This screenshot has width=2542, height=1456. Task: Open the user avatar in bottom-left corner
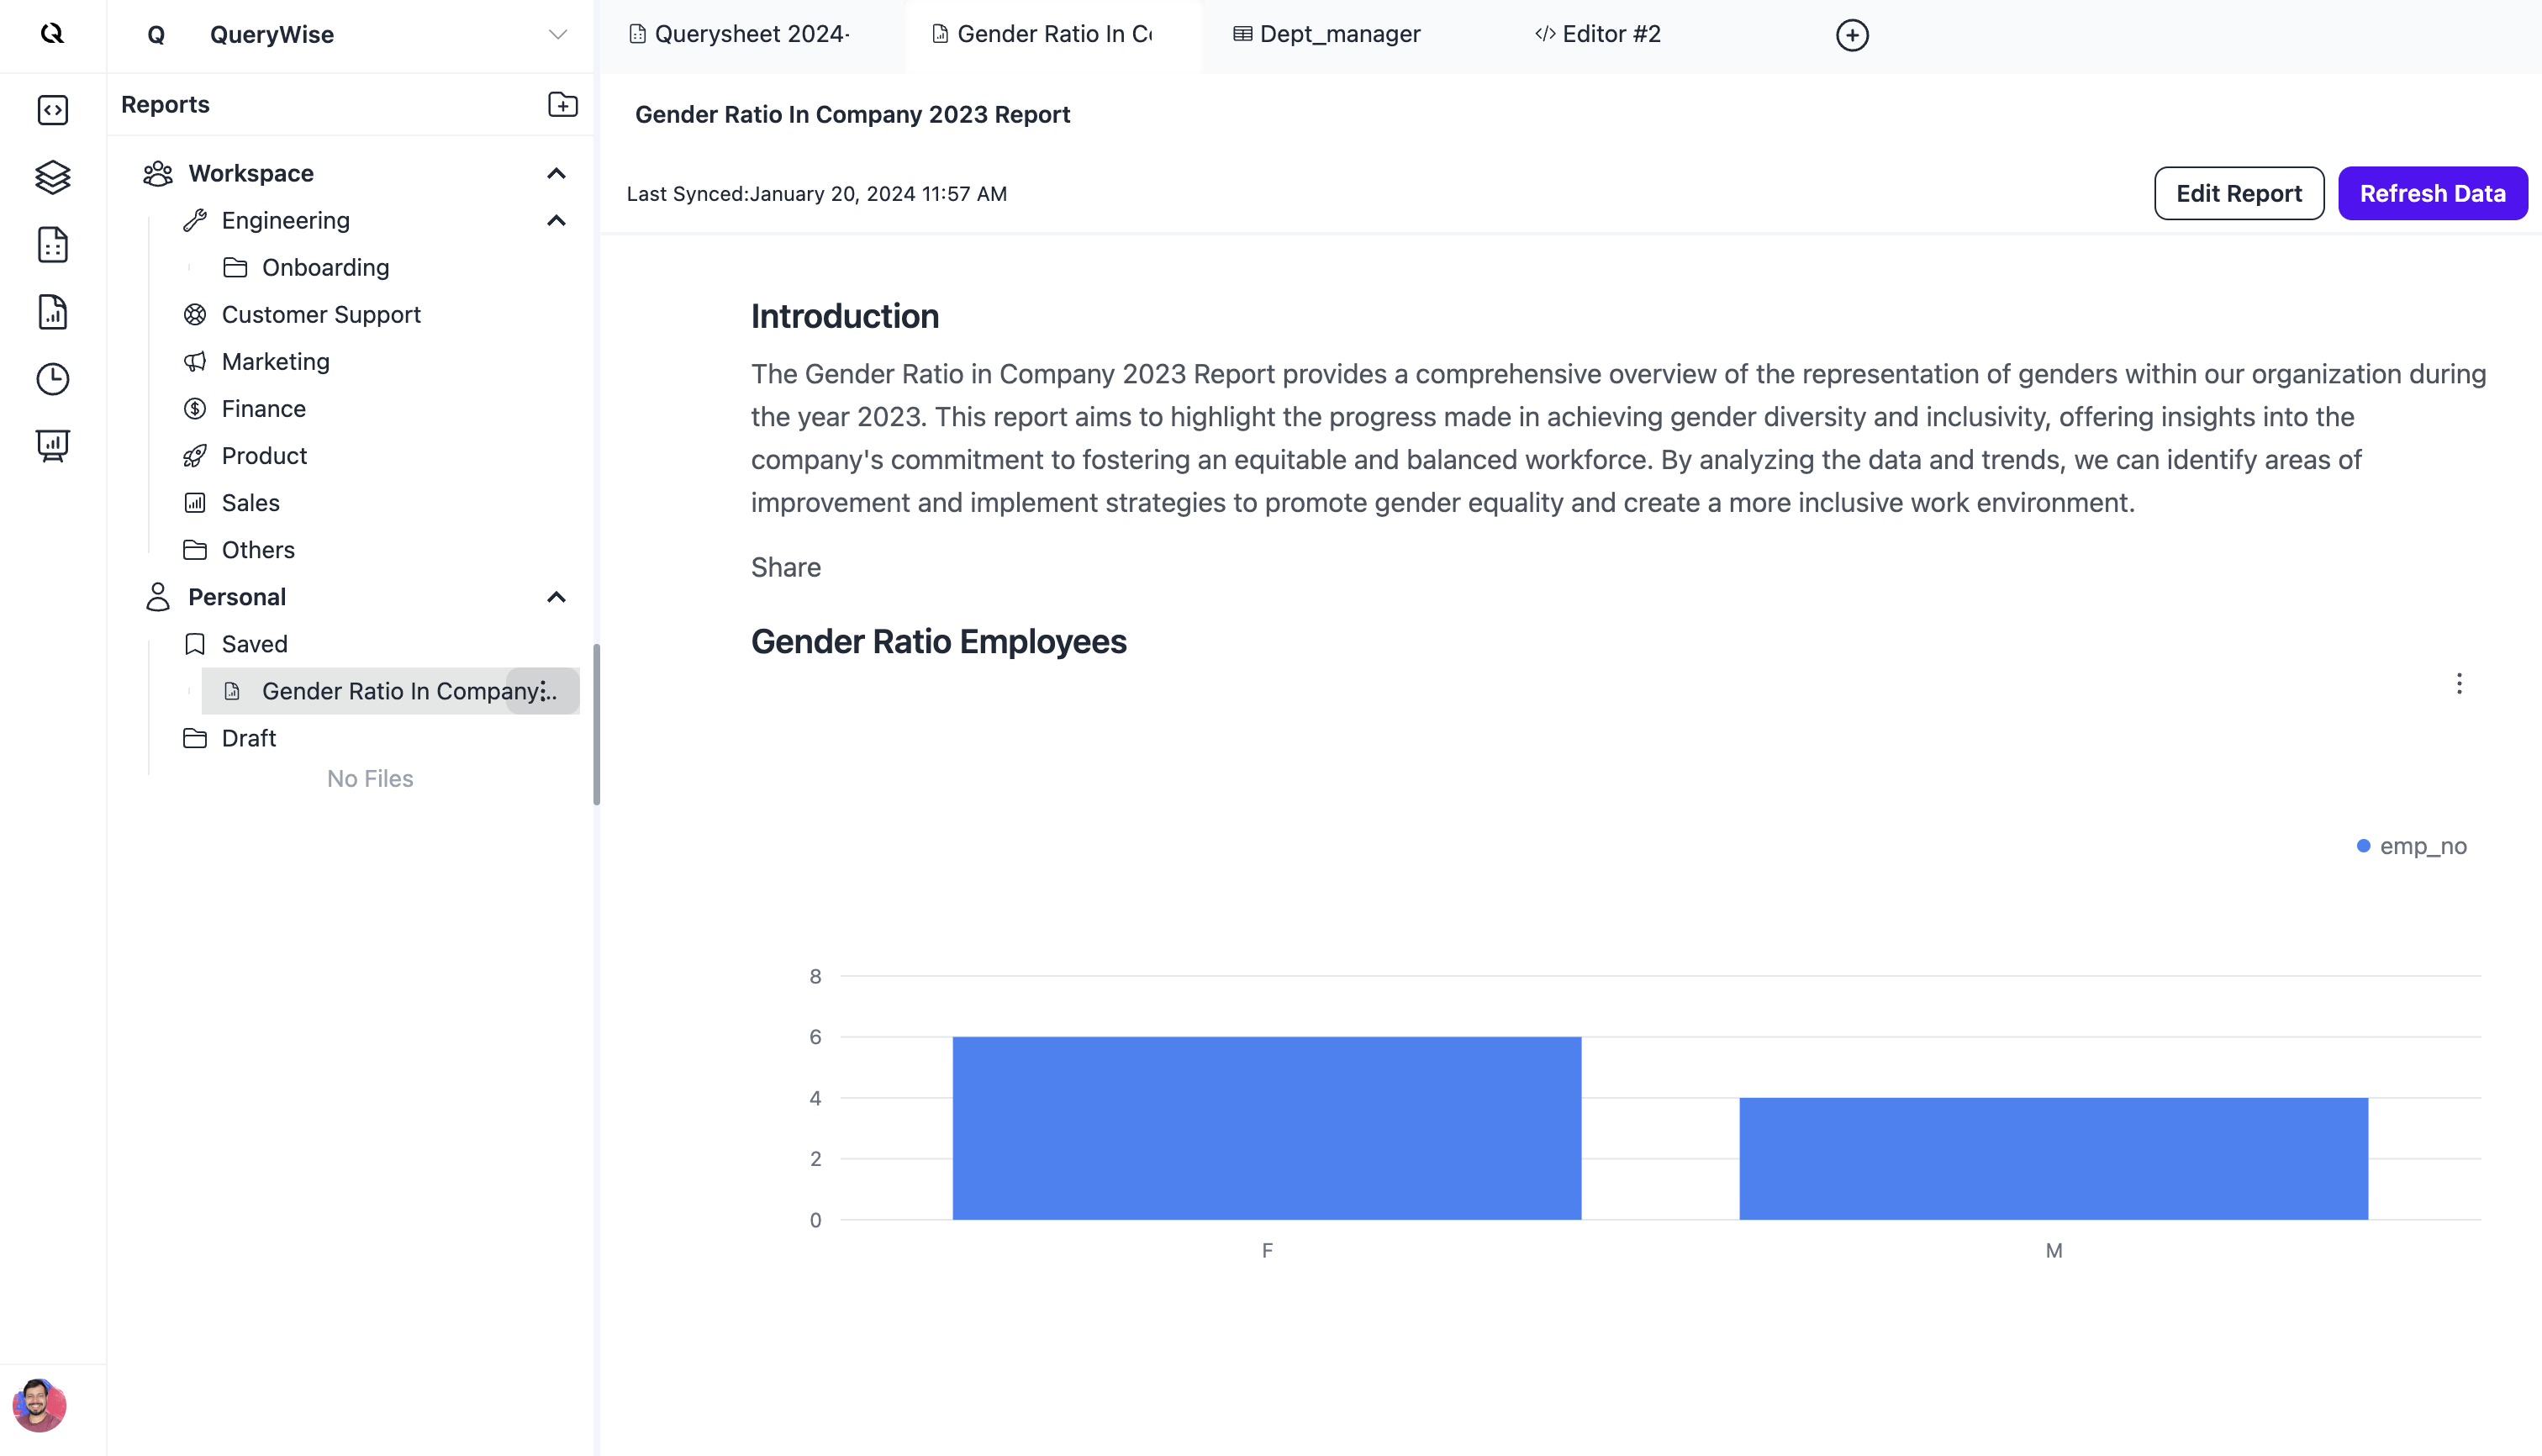[x=40, y=1405]
